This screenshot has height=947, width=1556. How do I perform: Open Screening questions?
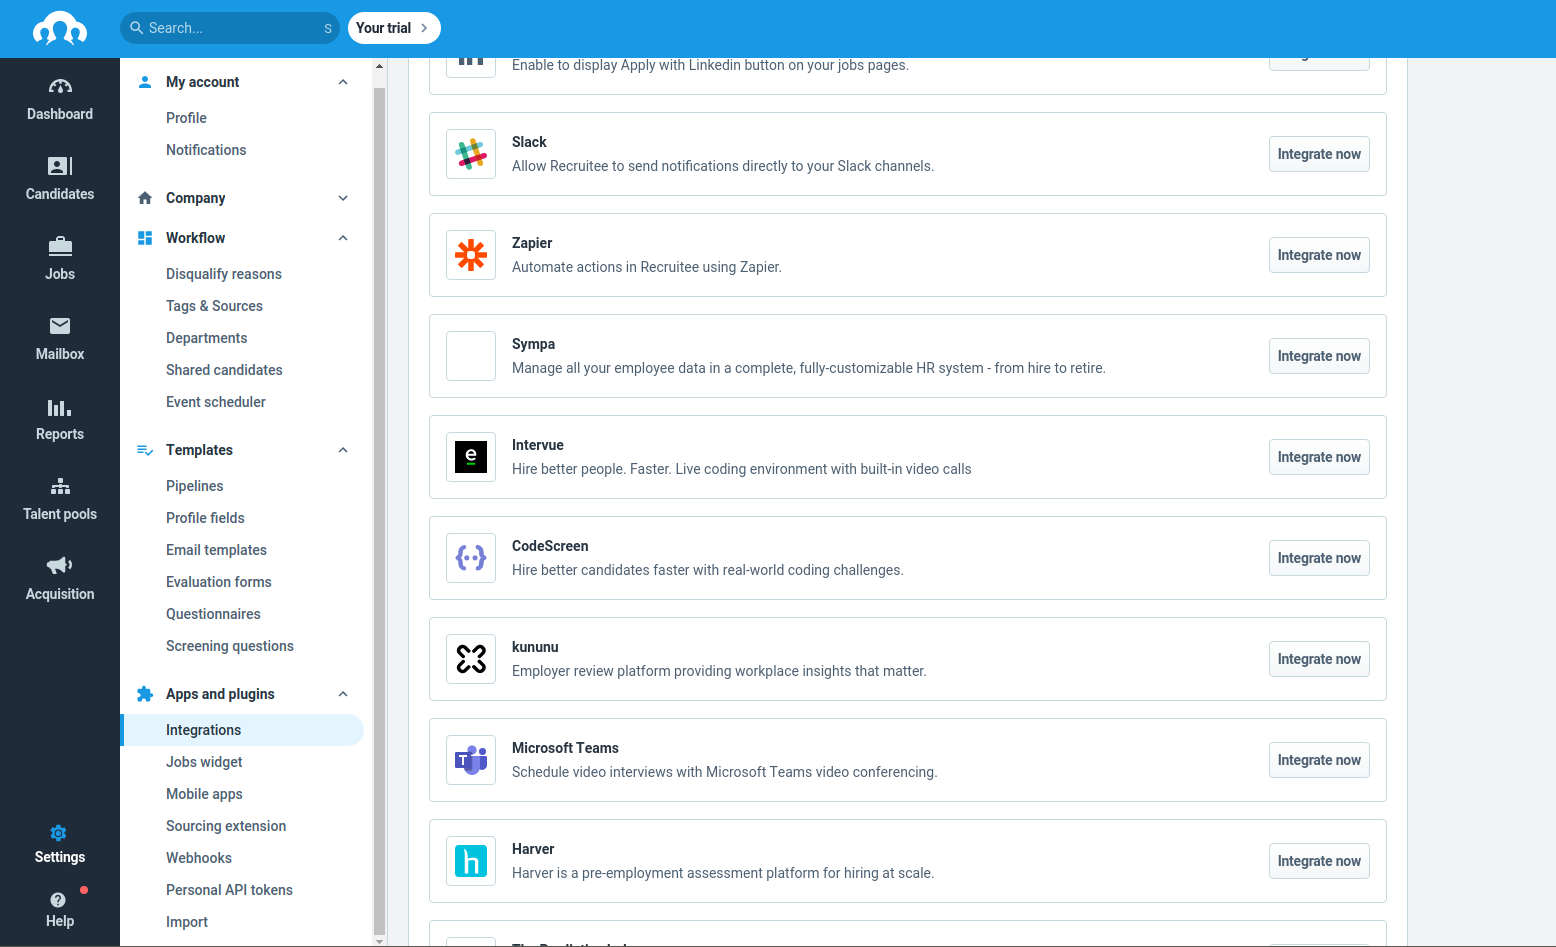click(229, 646)
